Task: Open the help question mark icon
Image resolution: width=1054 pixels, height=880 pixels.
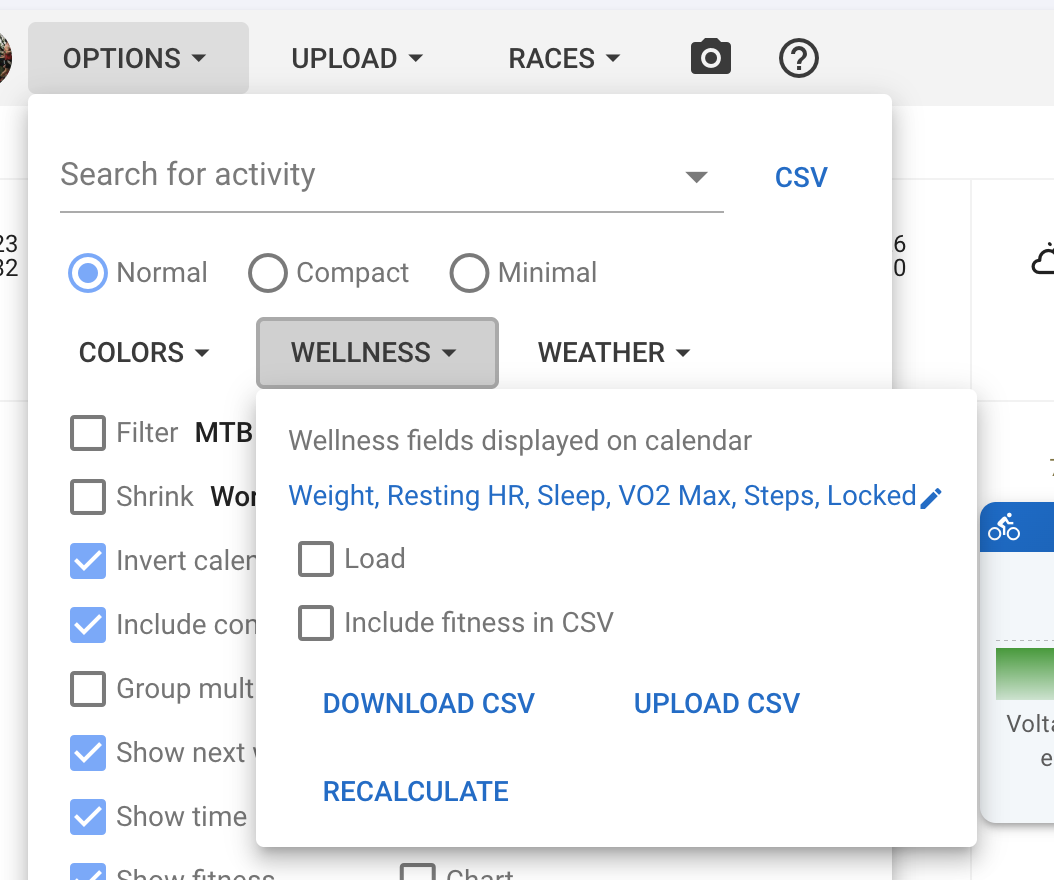Action: [798, 59]
